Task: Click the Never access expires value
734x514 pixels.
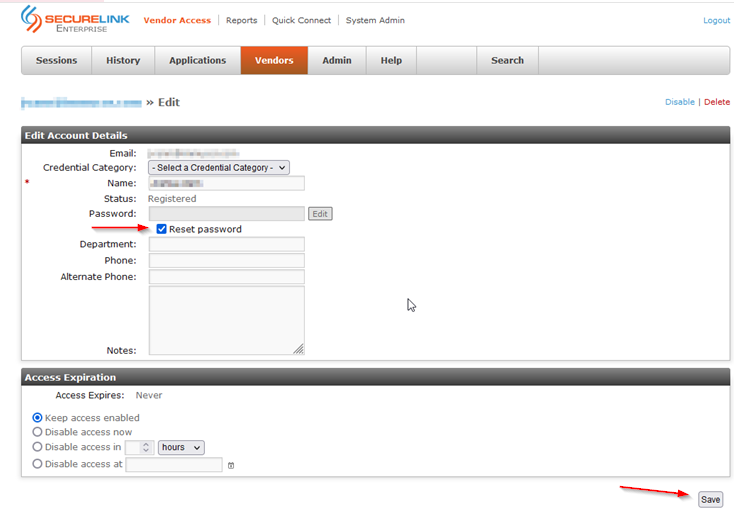Action: point(149,395)
